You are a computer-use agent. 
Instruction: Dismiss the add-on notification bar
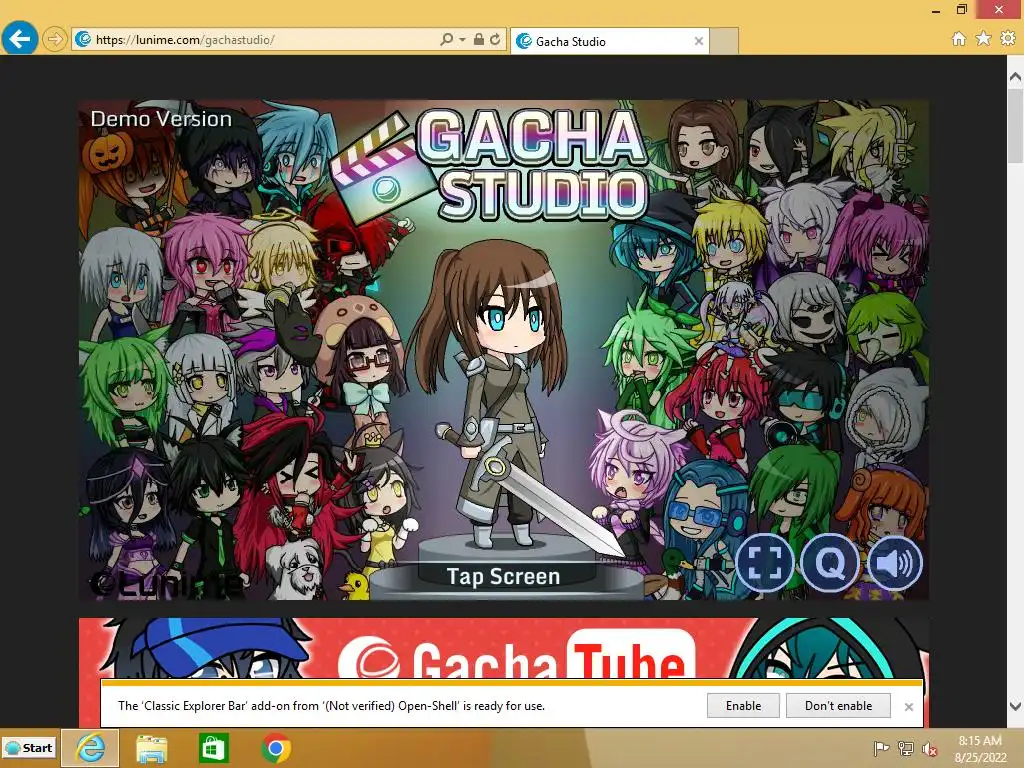pyautogui.click(x=908, y=707)
